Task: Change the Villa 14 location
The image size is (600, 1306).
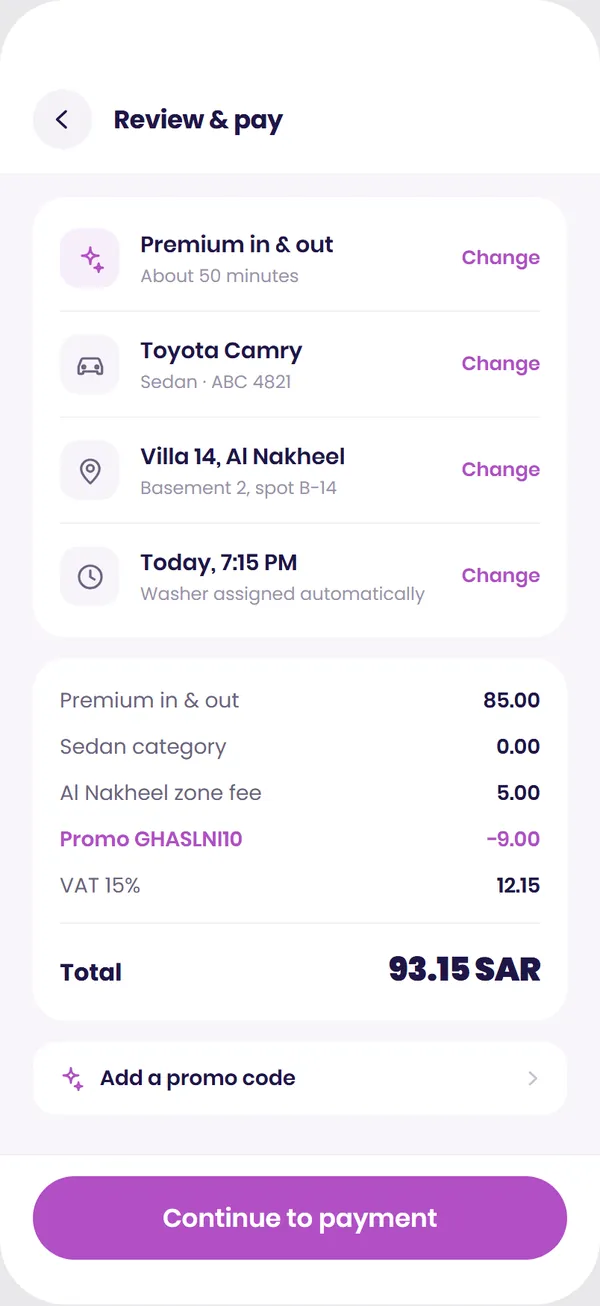Action: [500, 470]
